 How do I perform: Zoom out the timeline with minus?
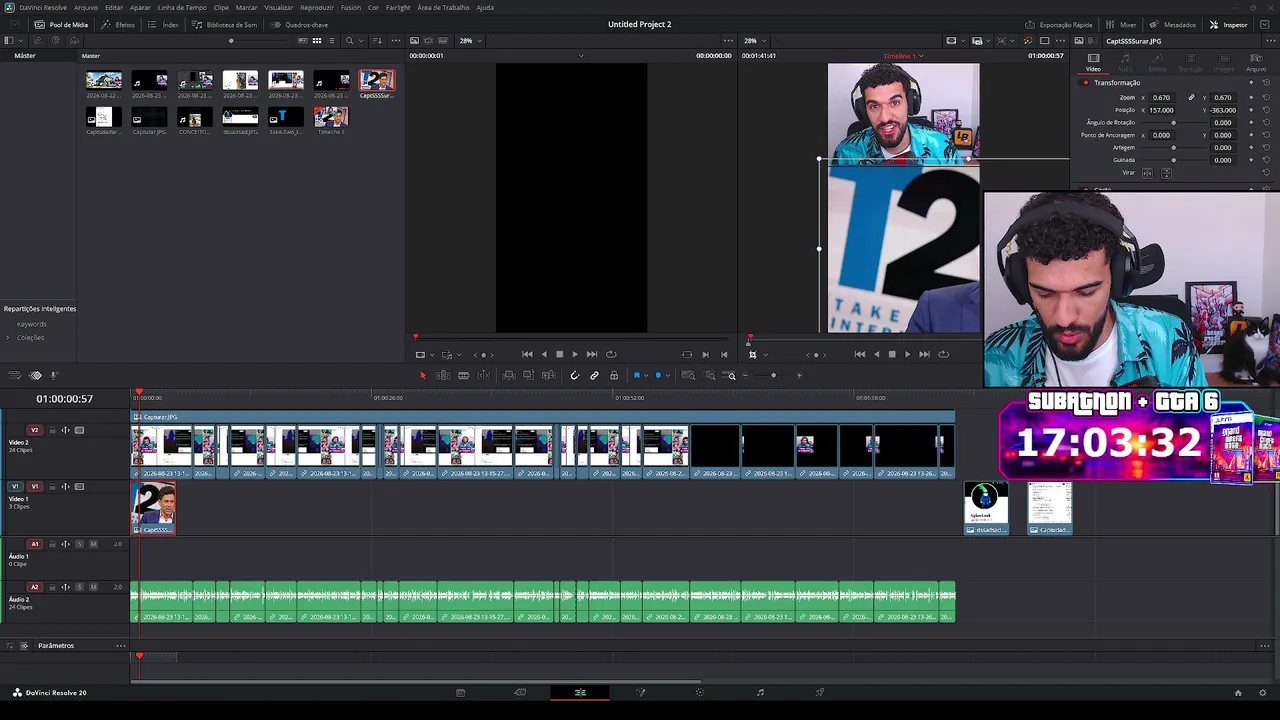[x=745, y=375]
